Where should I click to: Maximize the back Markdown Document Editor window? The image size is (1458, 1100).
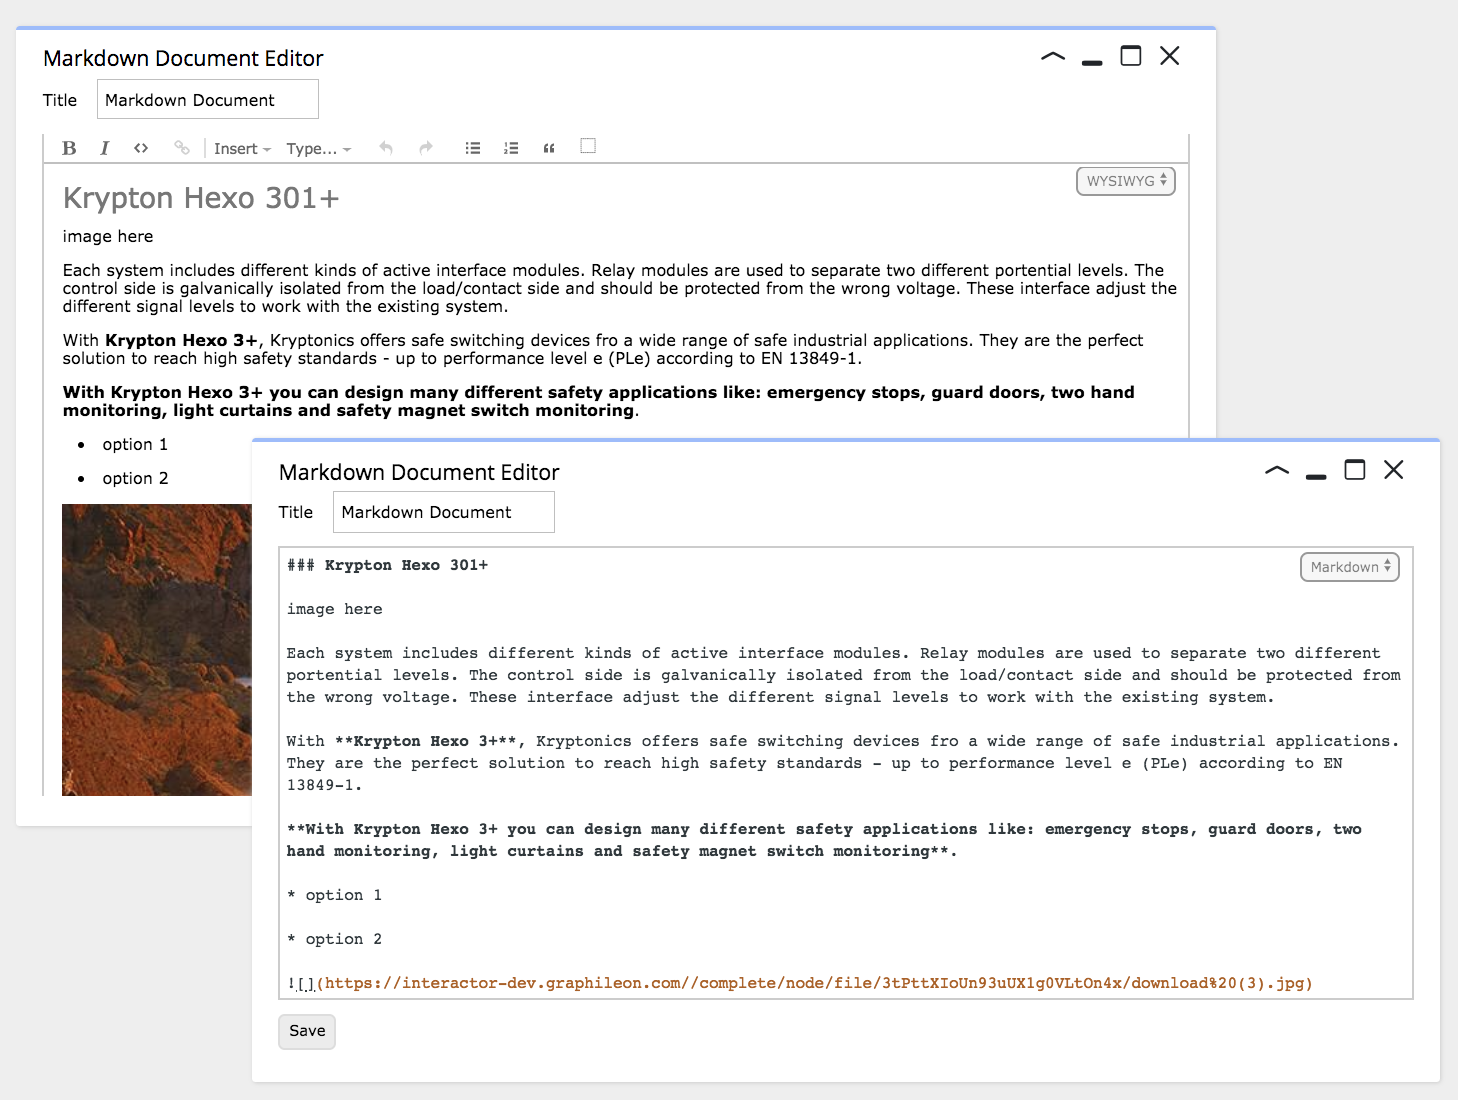1131,56
